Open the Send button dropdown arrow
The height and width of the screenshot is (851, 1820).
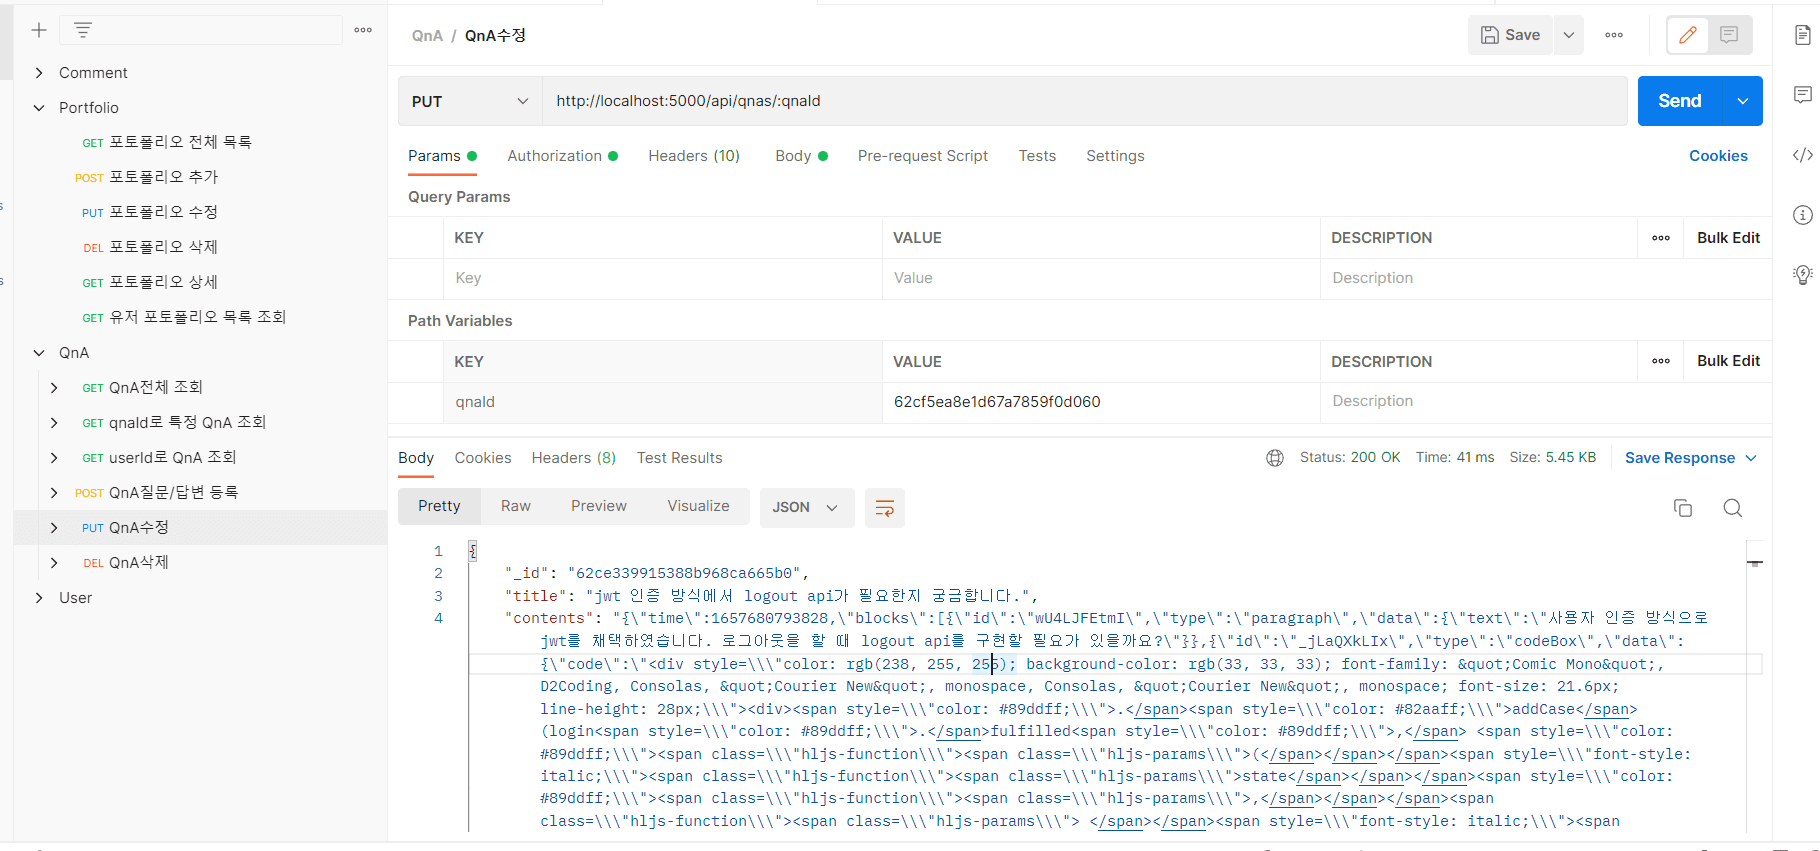[1743, 101]
